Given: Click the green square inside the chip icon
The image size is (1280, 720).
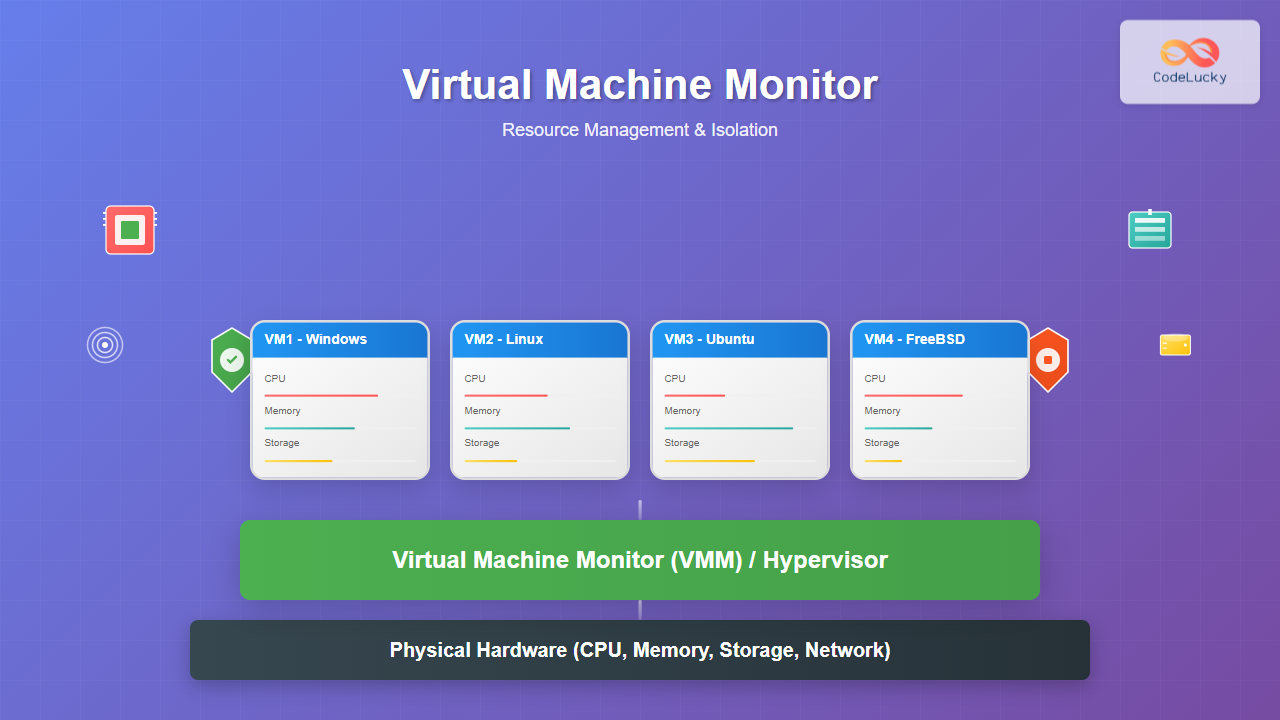Looking at the screenshot, I should click(x=130, y=229).
